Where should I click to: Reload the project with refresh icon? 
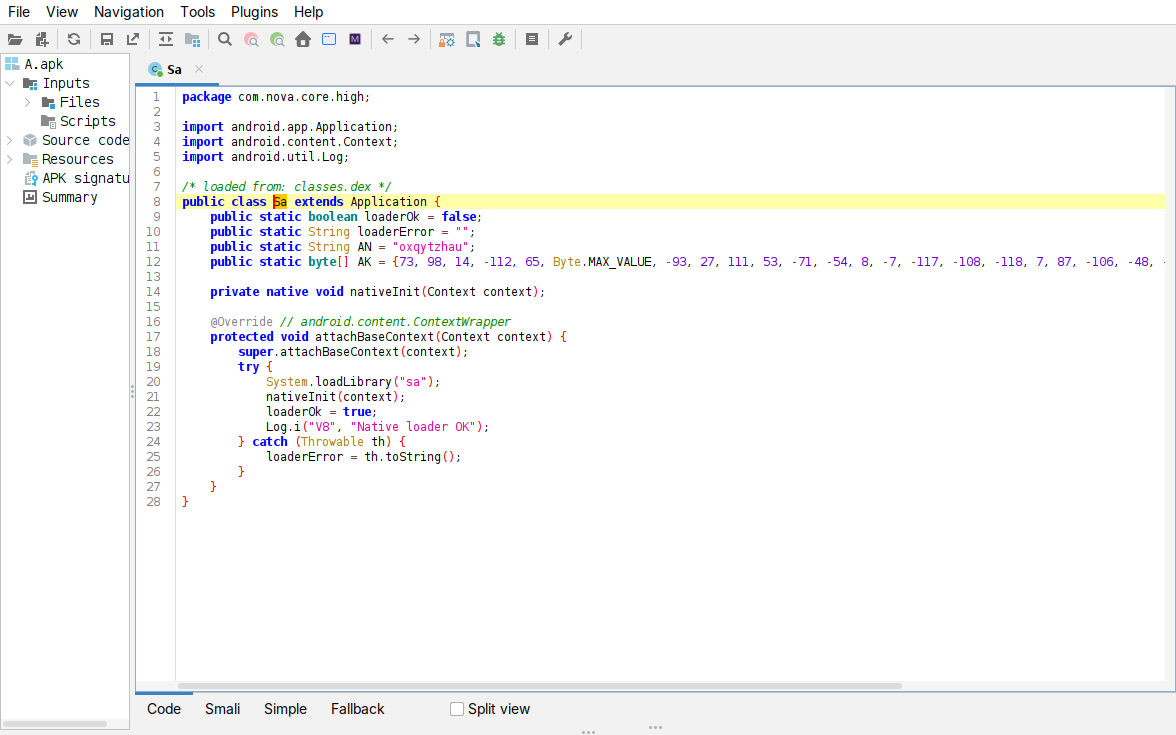click(74, 40)
